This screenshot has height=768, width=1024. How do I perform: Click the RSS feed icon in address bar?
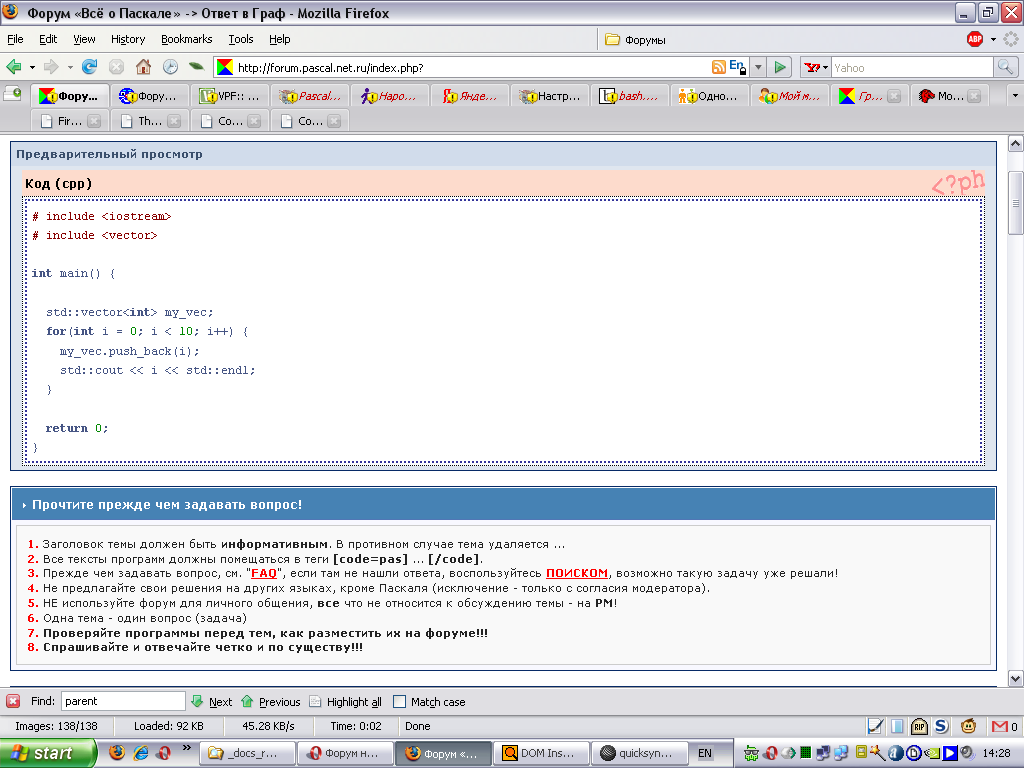coord(718,67)
